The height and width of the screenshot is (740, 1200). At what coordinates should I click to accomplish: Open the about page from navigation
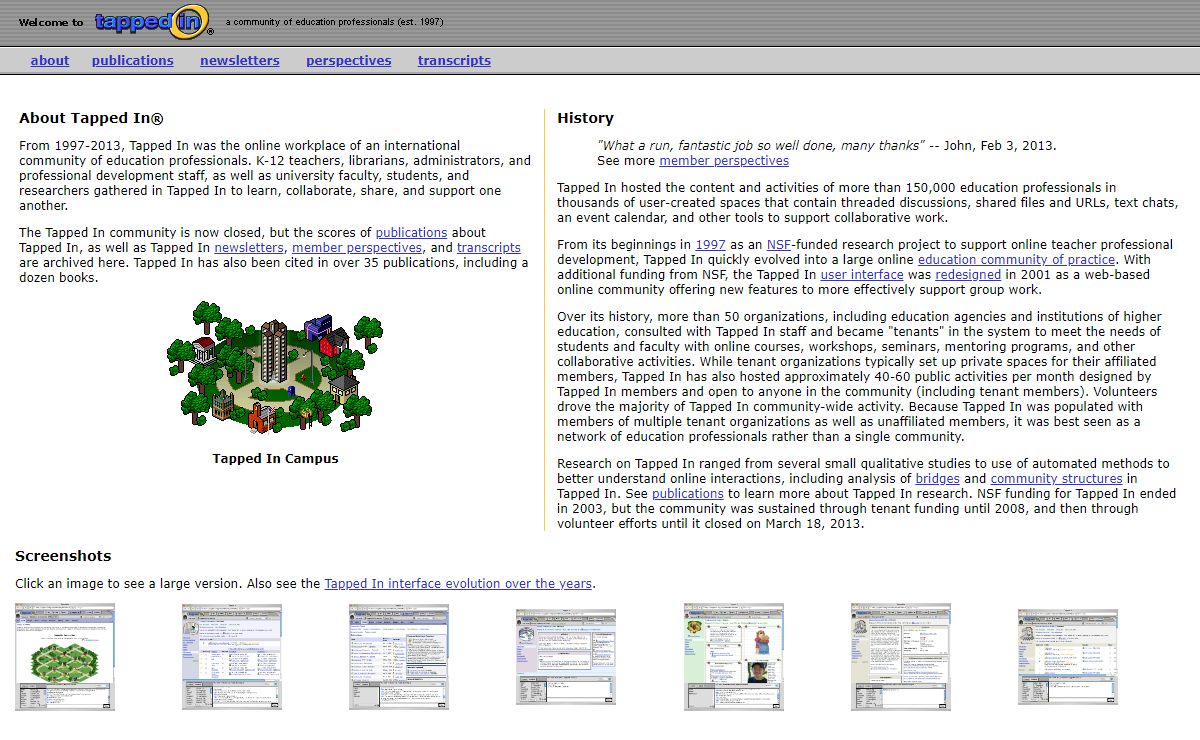(50, 60)
